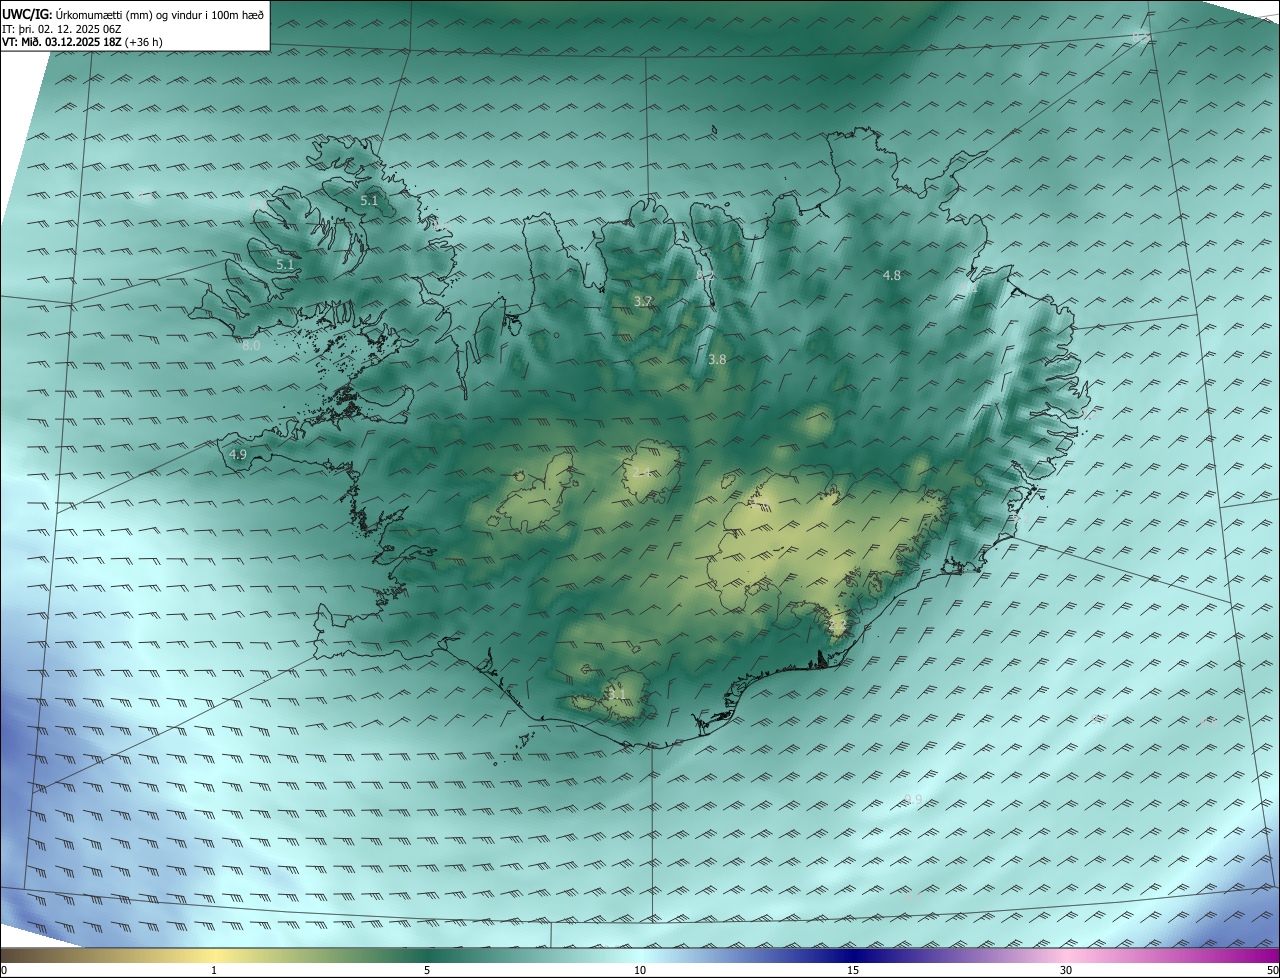Click the 0.9 value over the southeast ocean
The height and width of the screenshot is (978, 1280).
(x=913, y=799)
